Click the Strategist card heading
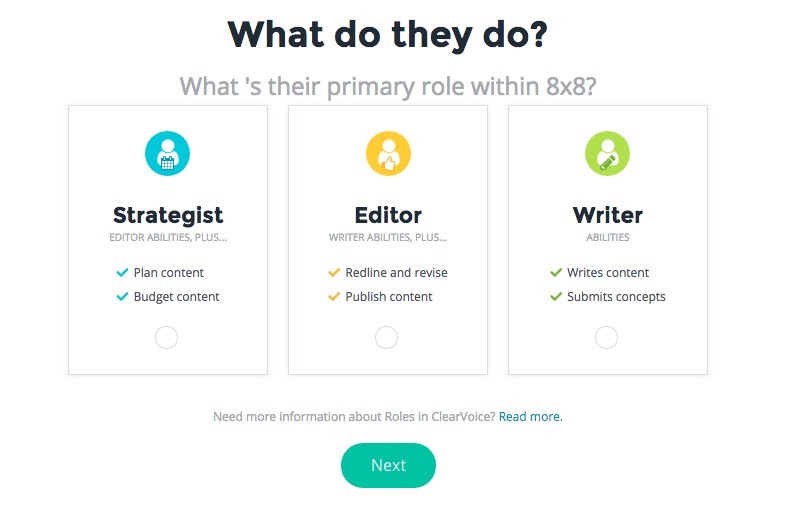The height and width of the screenshot is (517, 795). pyautogui.click(x=168, y=216)
